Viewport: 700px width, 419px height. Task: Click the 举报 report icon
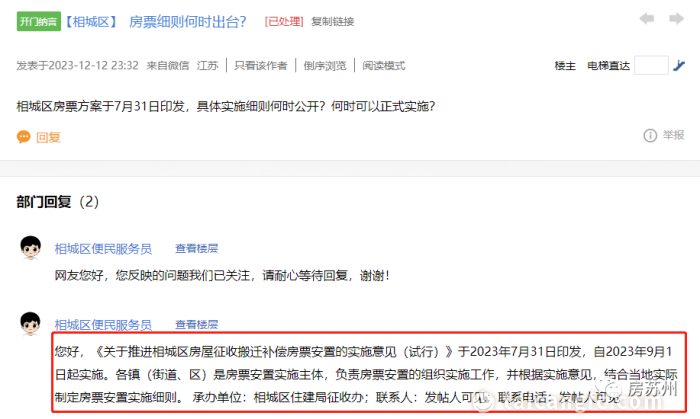point(650,135)
